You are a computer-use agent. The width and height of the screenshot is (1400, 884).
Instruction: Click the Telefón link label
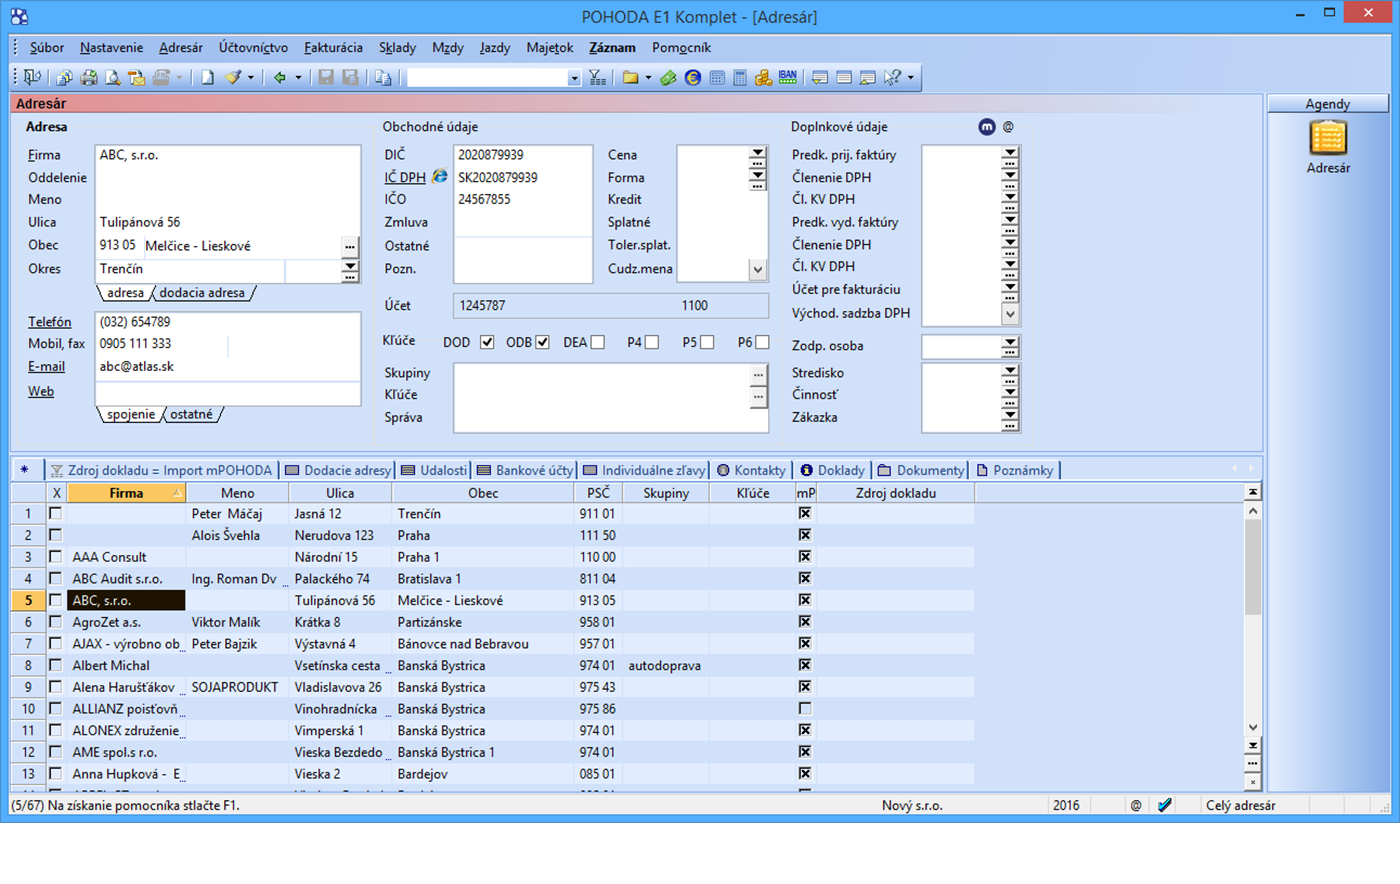point(50,322)
